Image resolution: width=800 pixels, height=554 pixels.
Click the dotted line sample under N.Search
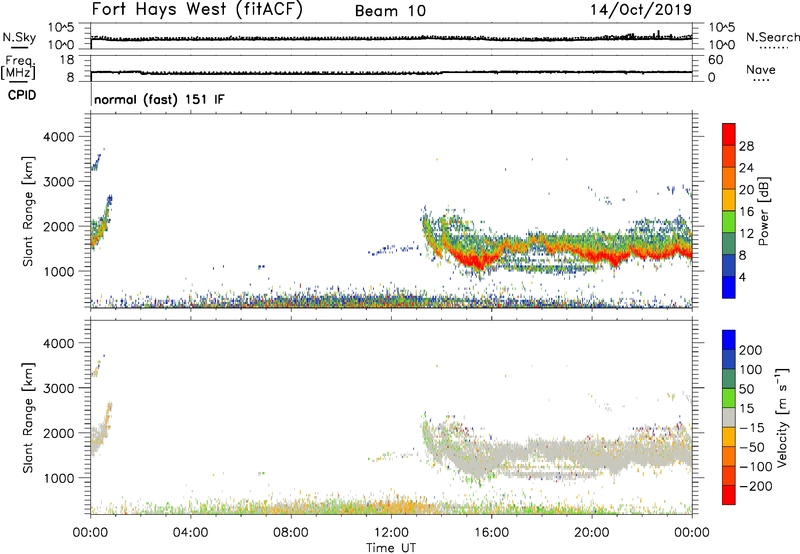(773, 47)
